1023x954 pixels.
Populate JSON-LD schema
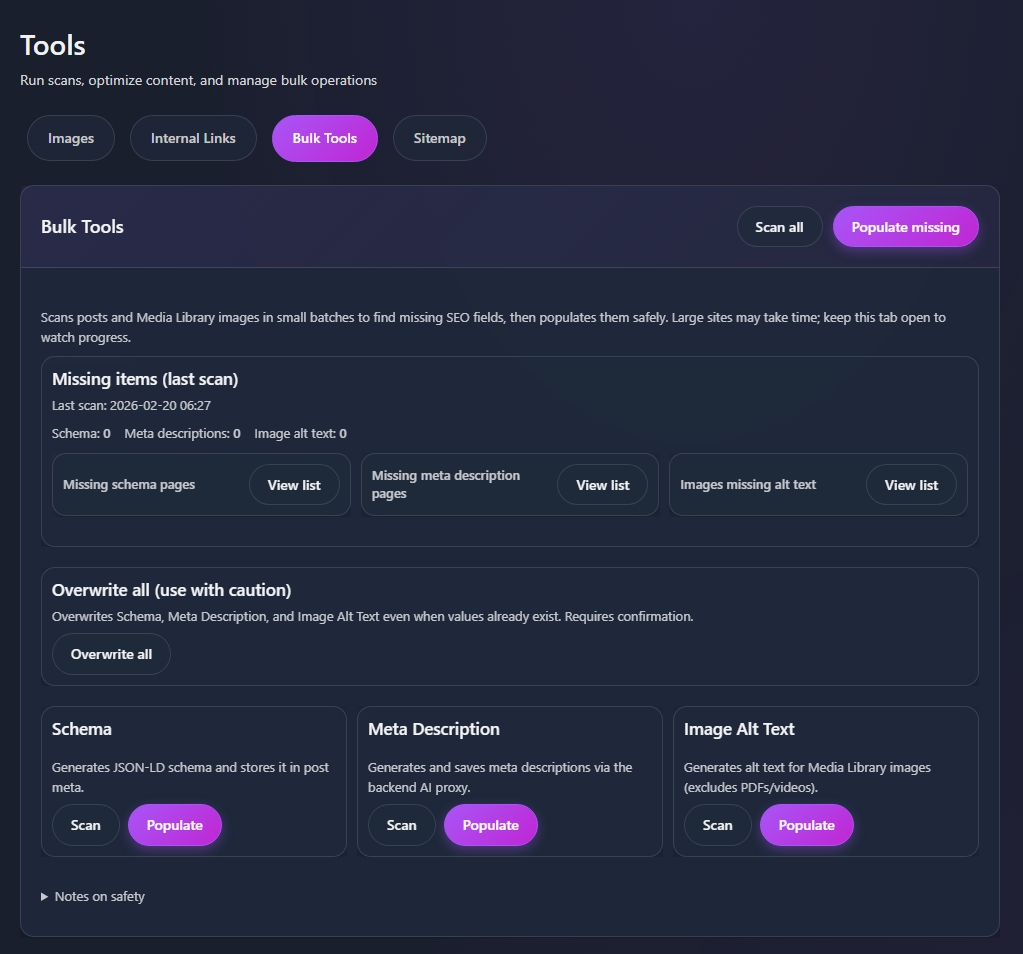[174, 824]
